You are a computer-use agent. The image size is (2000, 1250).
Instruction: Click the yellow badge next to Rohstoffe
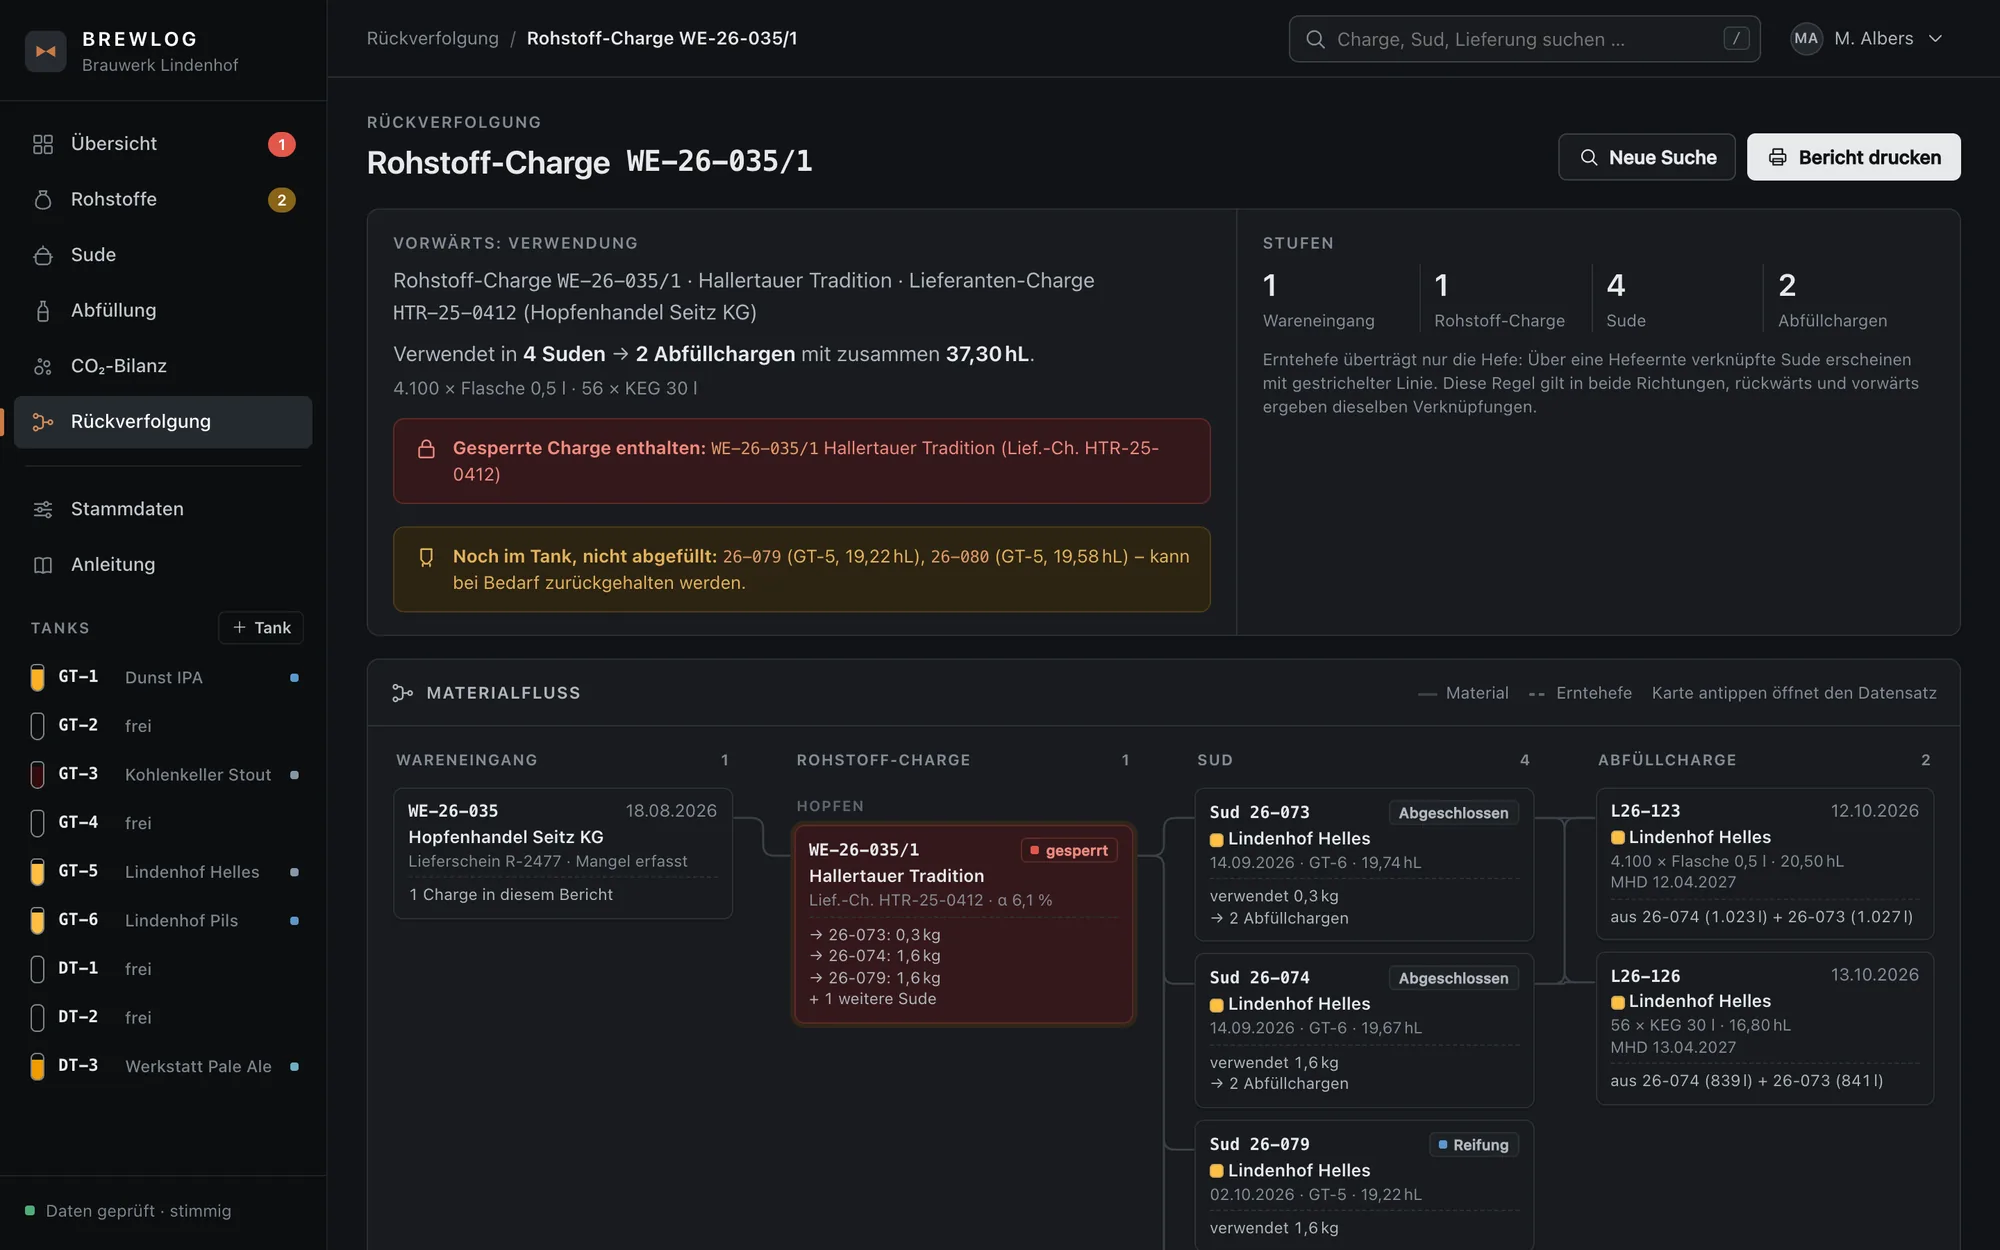coord(281,200)
